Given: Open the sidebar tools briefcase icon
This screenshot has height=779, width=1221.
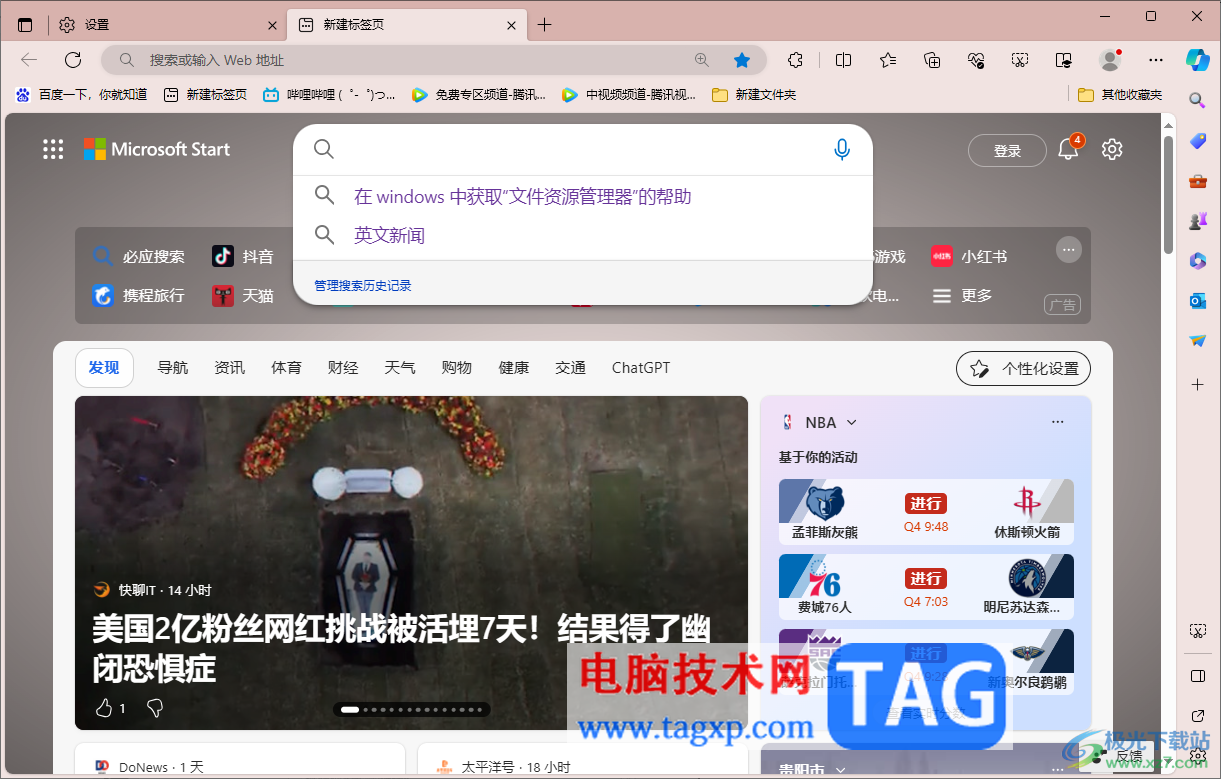Looking at the screenshot, I should click(1197, 181).
